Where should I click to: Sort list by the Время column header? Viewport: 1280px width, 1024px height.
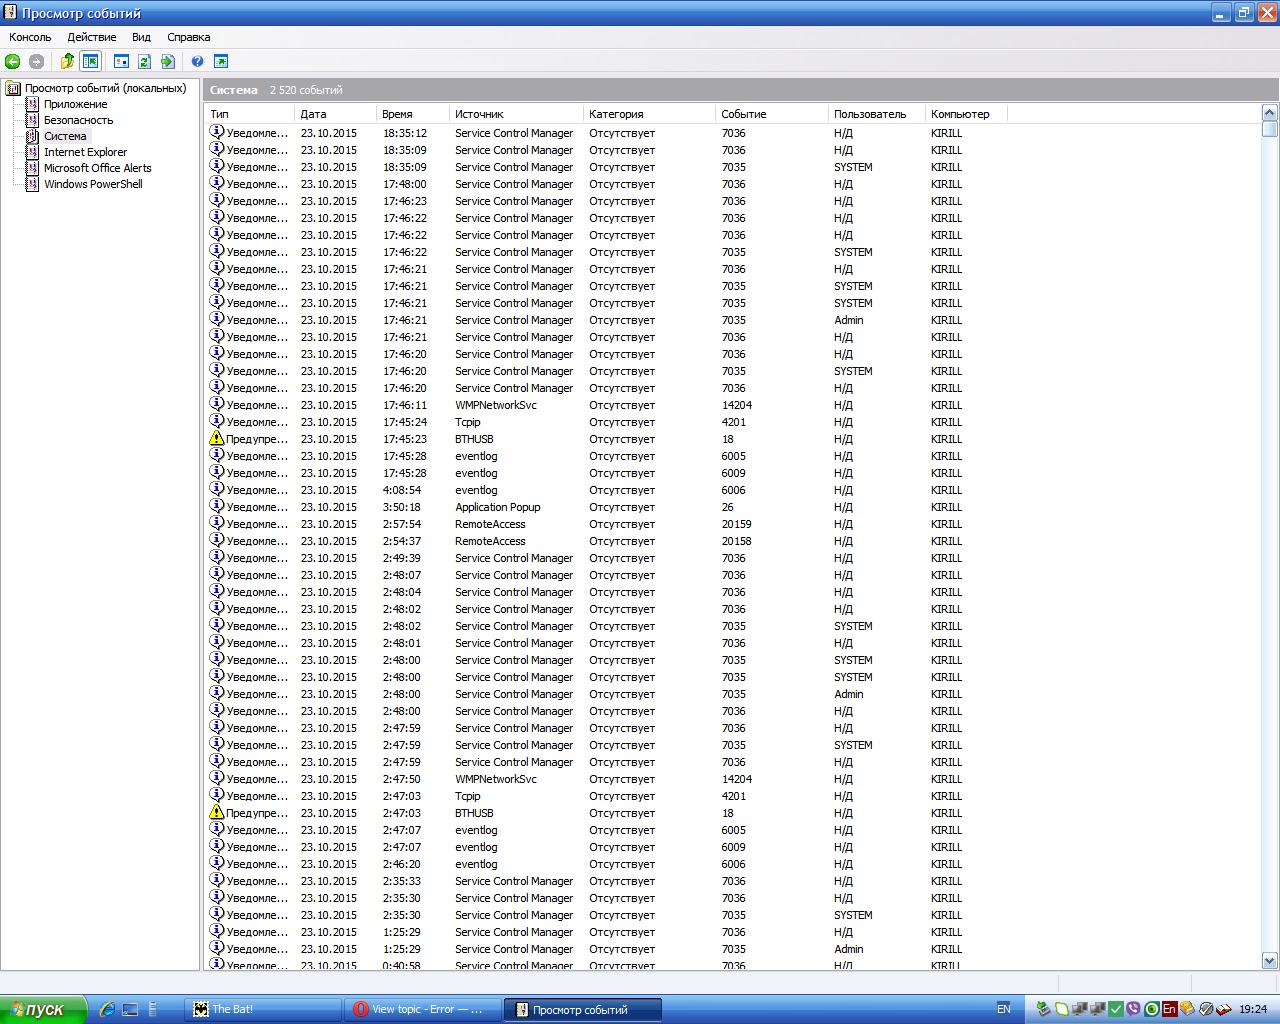[397, 114]
